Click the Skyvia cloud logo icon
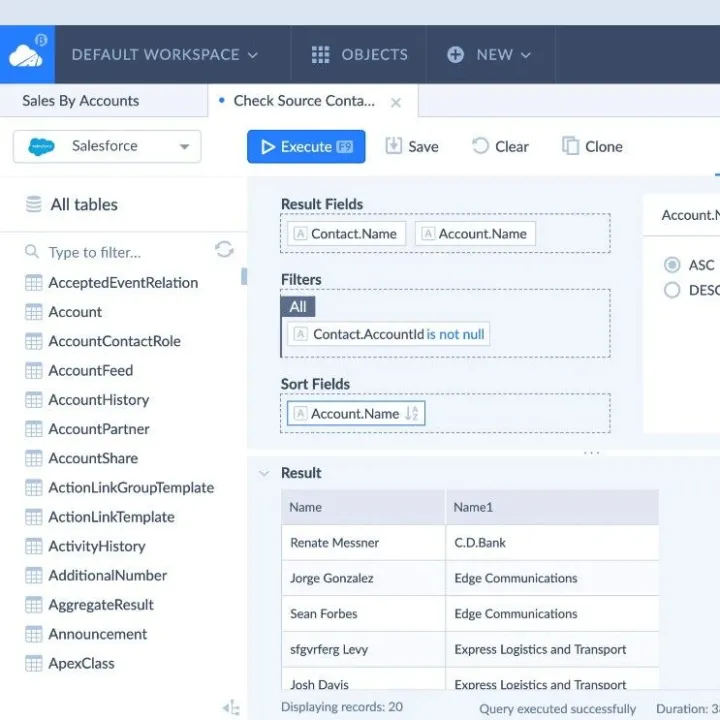Viewport: 720px width, 720px height. [x=27, y=54]
